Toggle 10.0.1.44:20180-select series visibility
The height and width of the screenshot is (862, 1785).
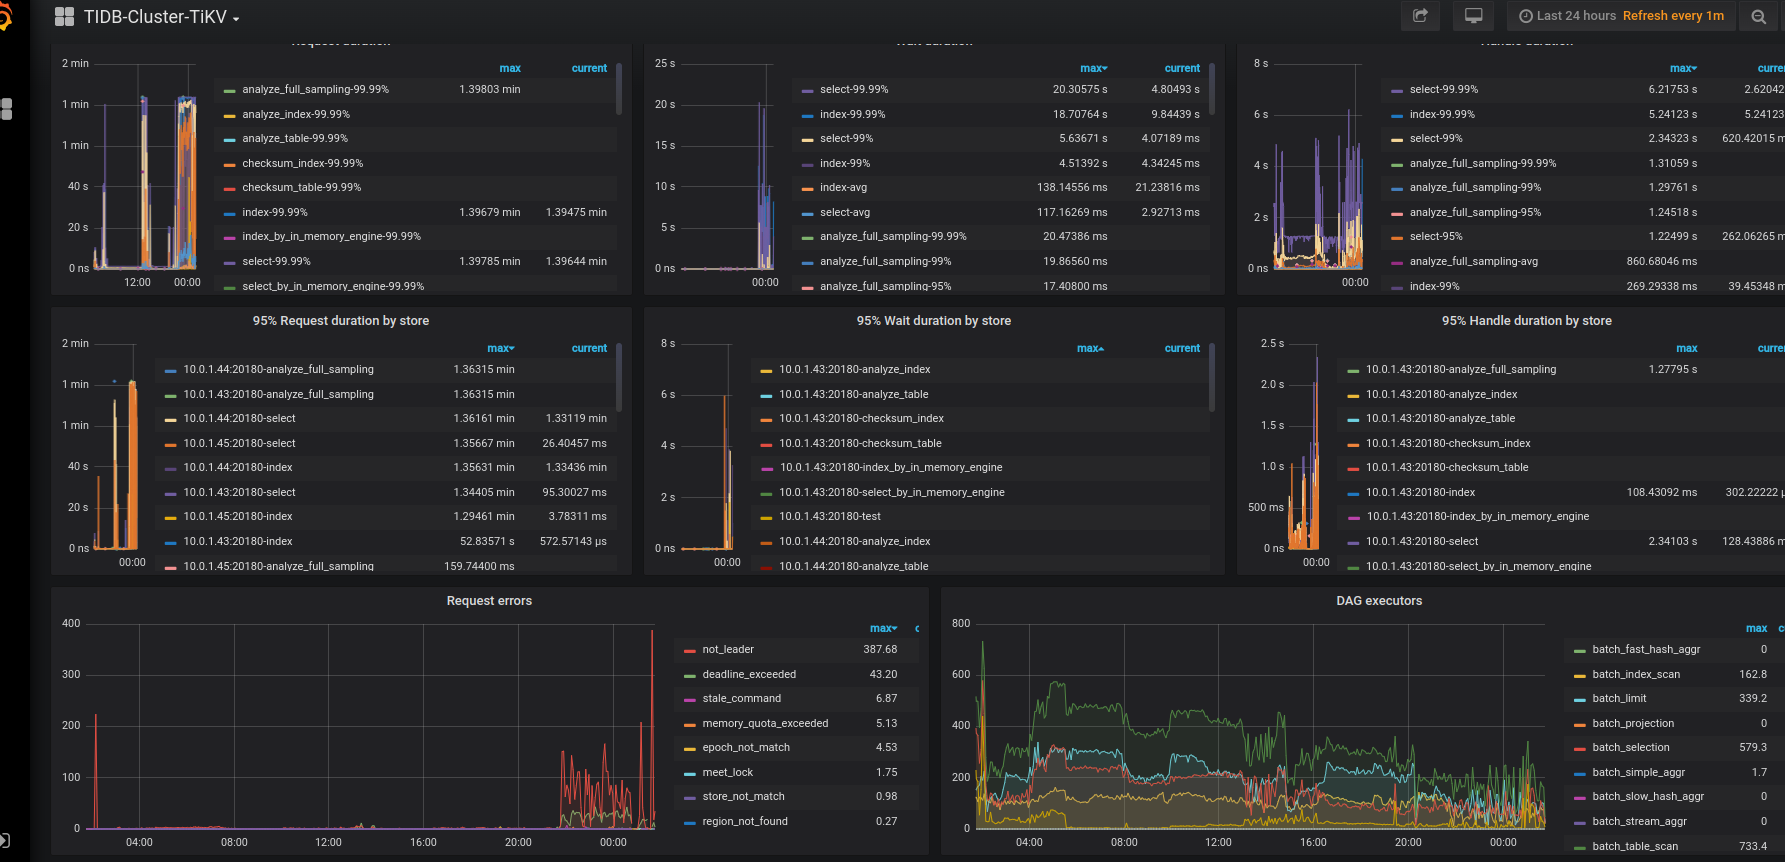[239, 419]
